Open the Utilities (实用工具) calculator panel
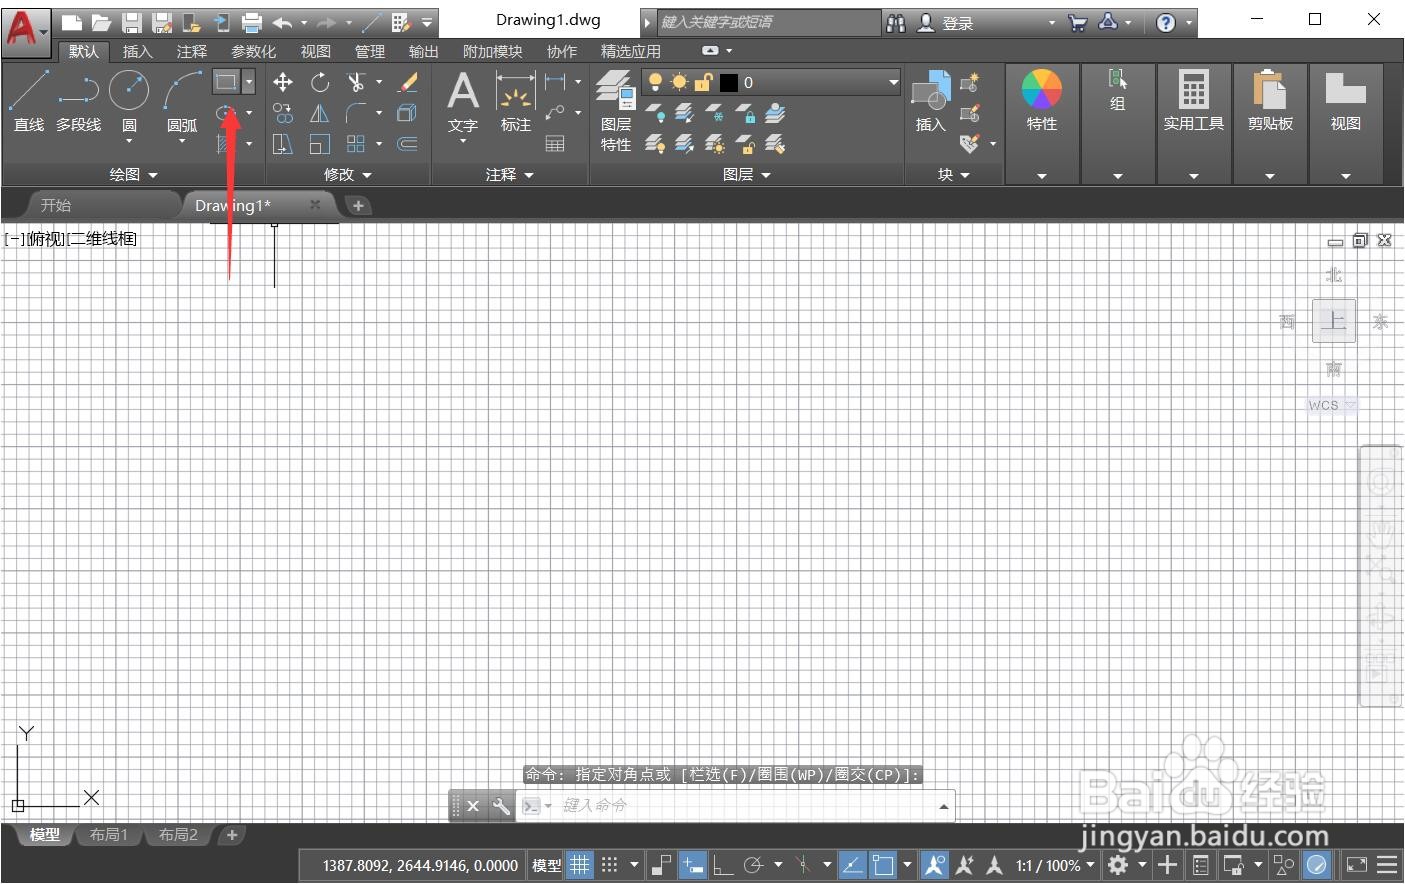The image size is (1405, 884). [1193, 101]
